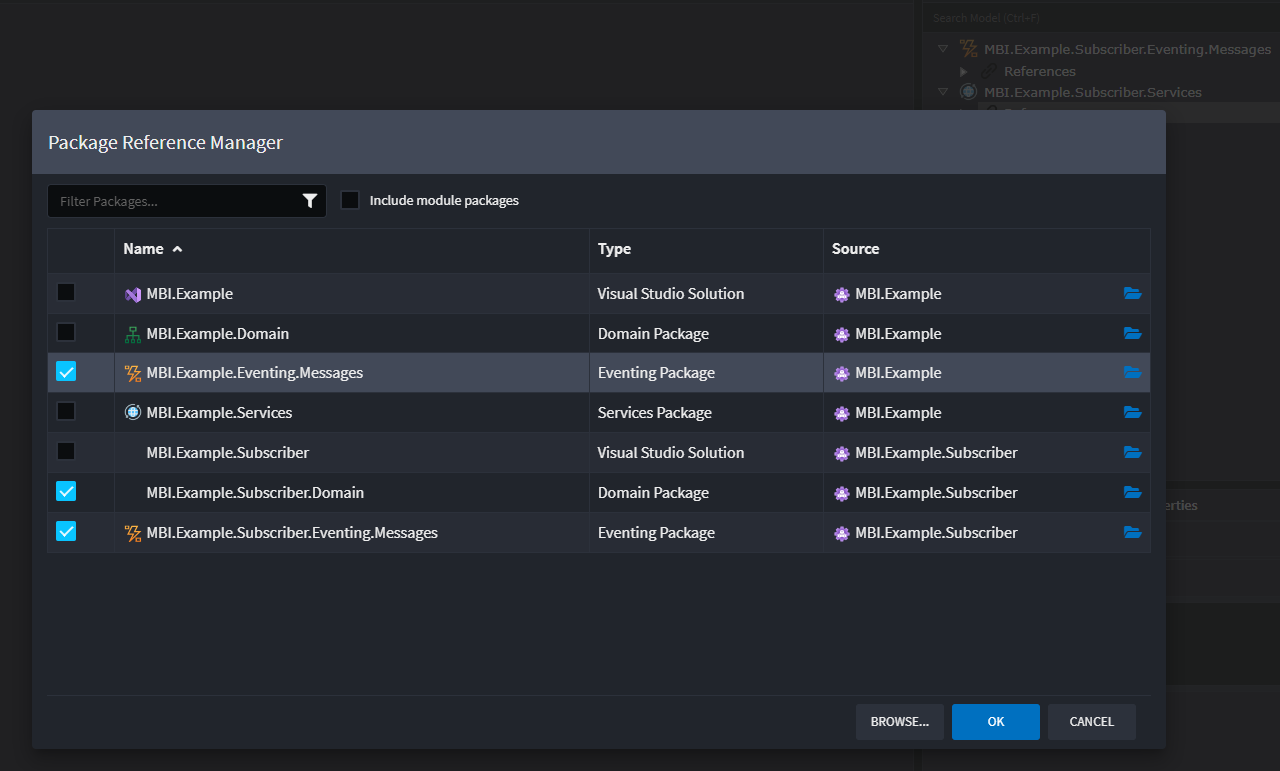
Task: Uncheck the MBI.Example.Eventing.Messages checkbox
Action: [x=66, y=372]
